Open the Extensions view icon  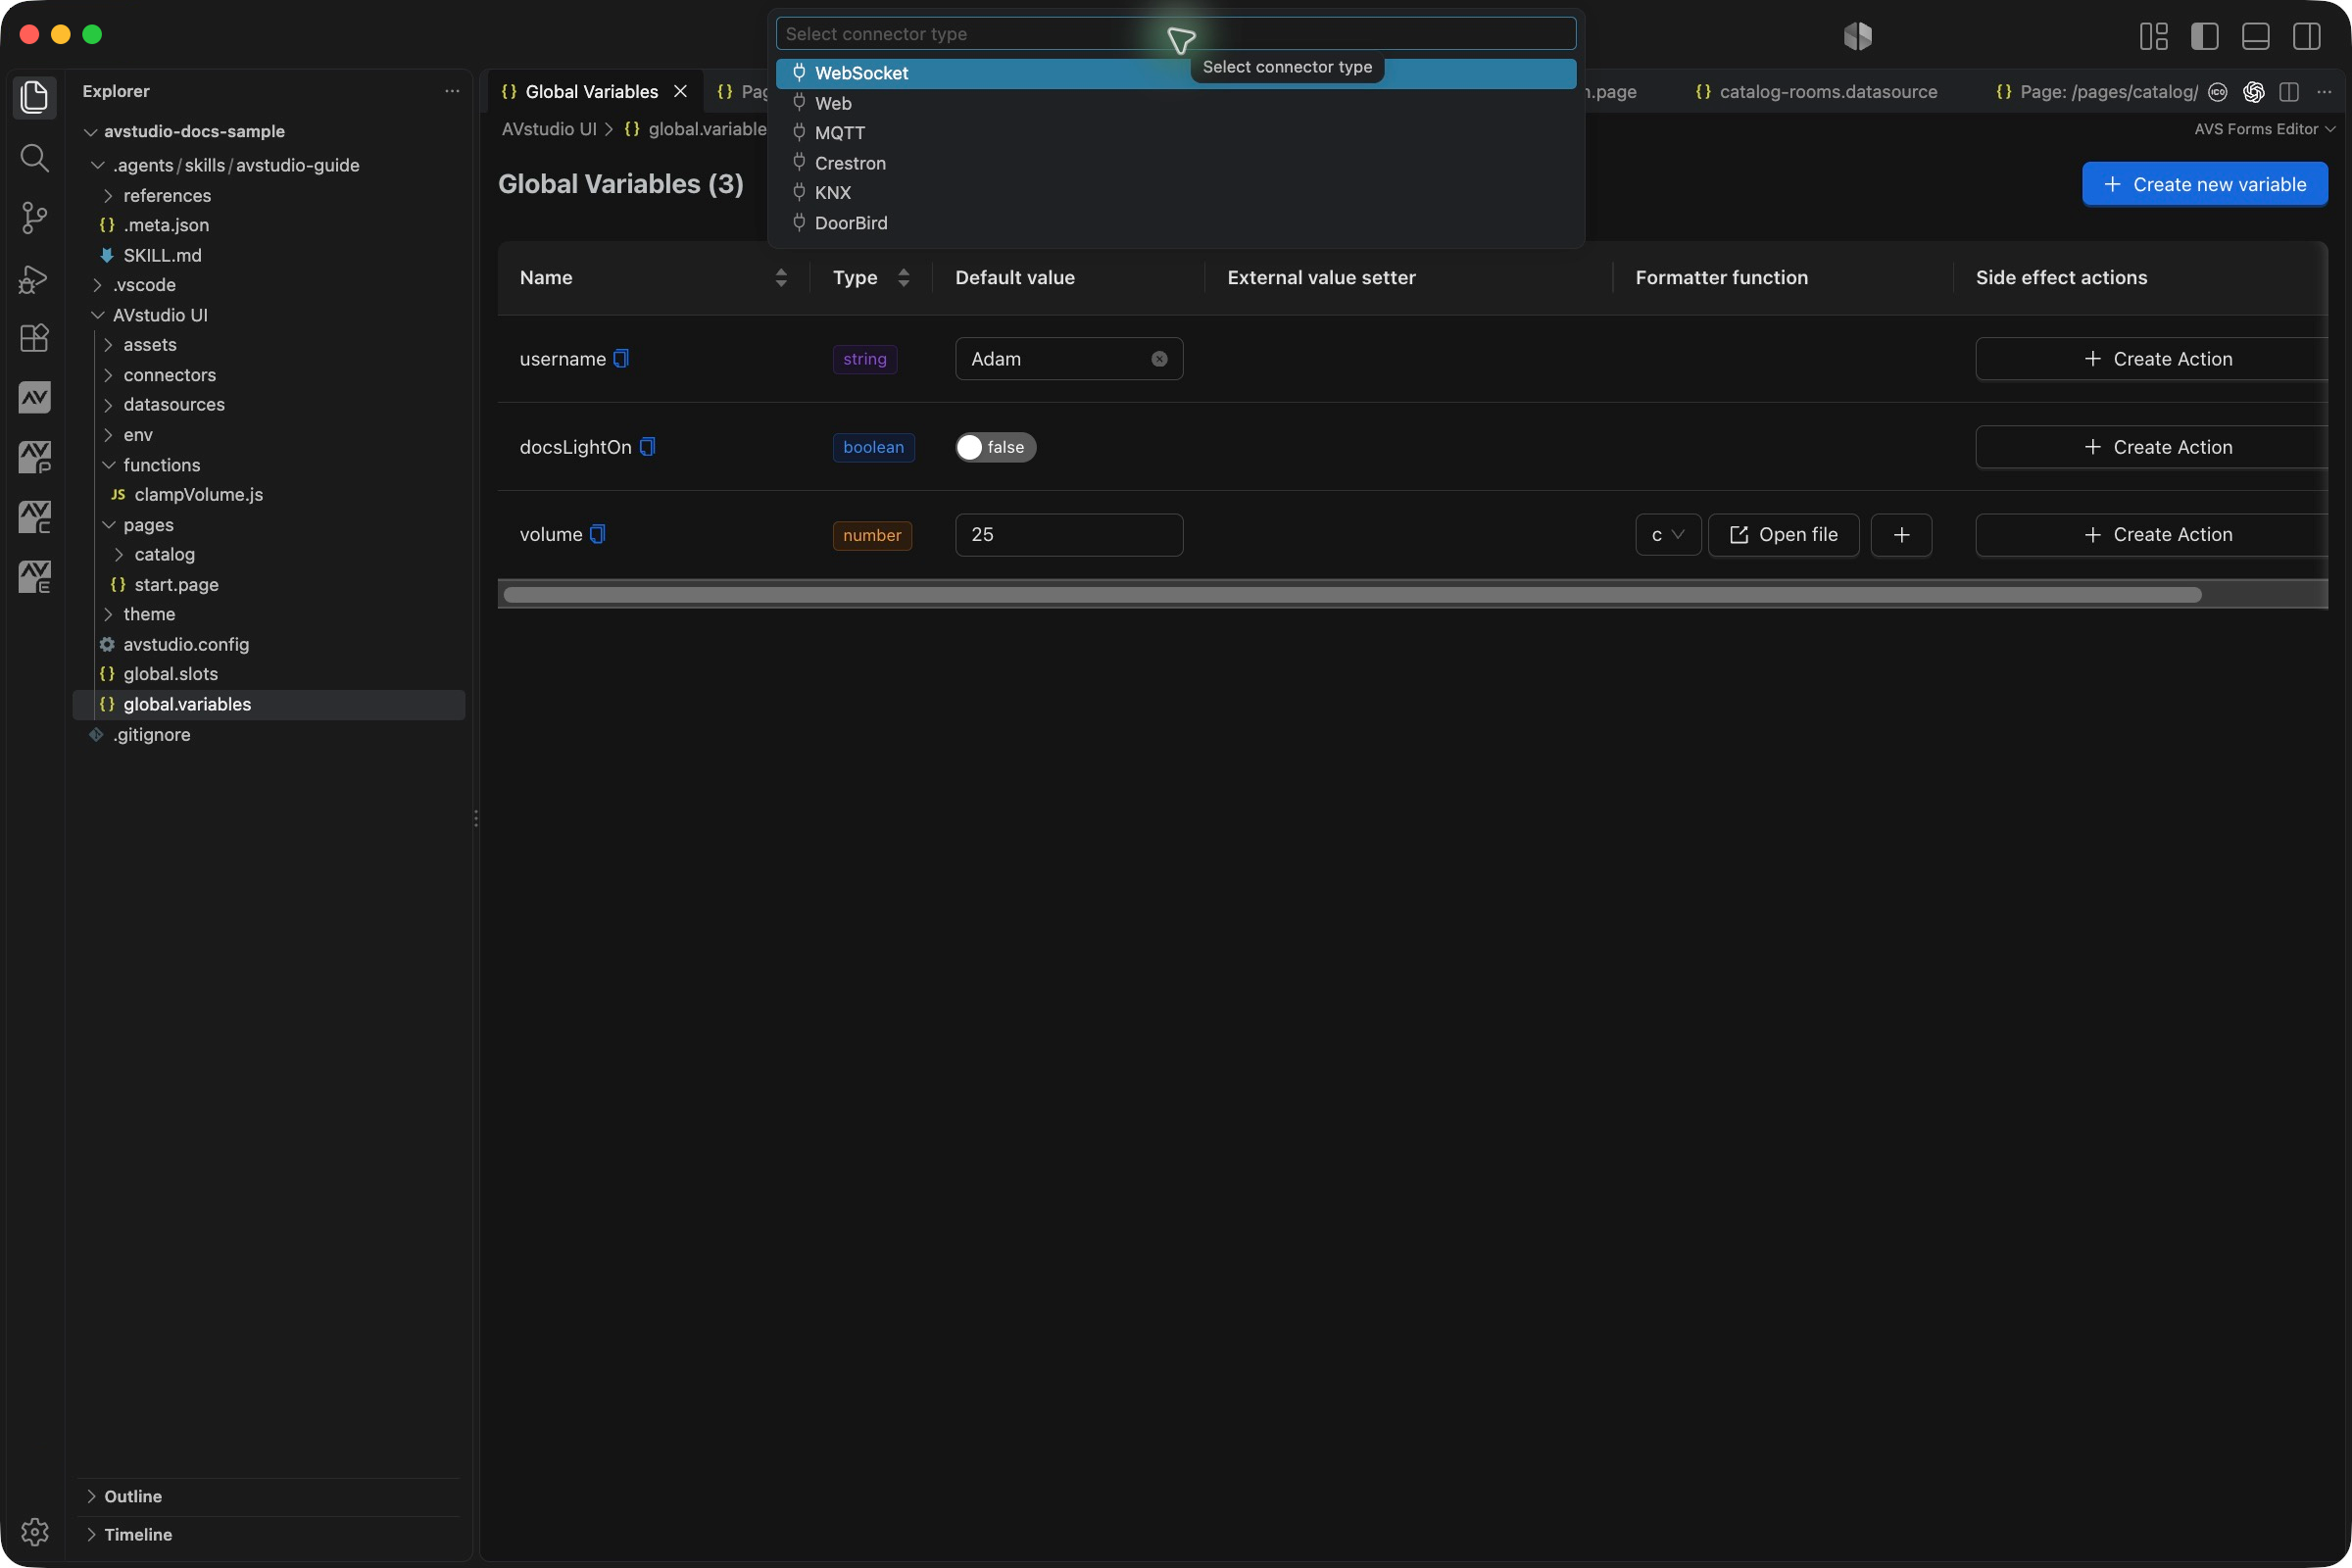[34, 338]
